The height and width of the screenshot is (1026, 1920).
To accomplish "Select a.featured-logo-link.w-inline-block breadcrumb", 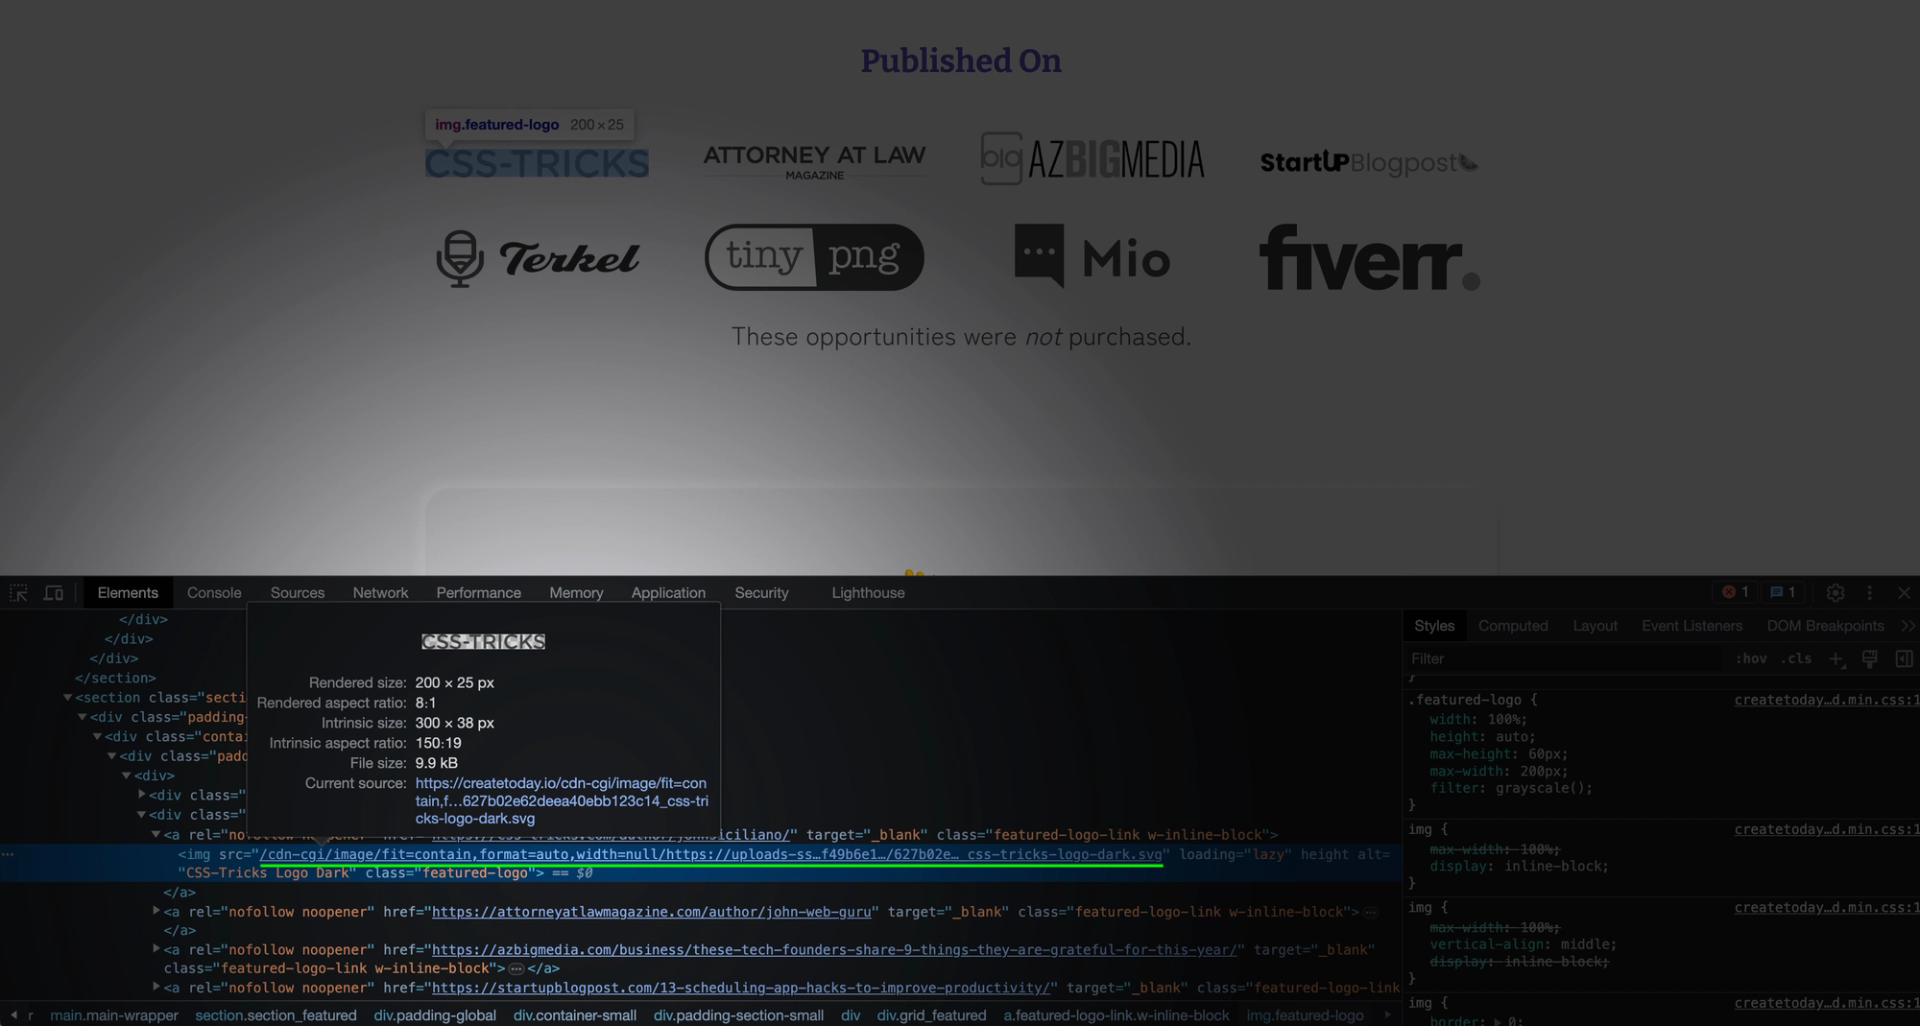I will (x=1116, y=1015).
